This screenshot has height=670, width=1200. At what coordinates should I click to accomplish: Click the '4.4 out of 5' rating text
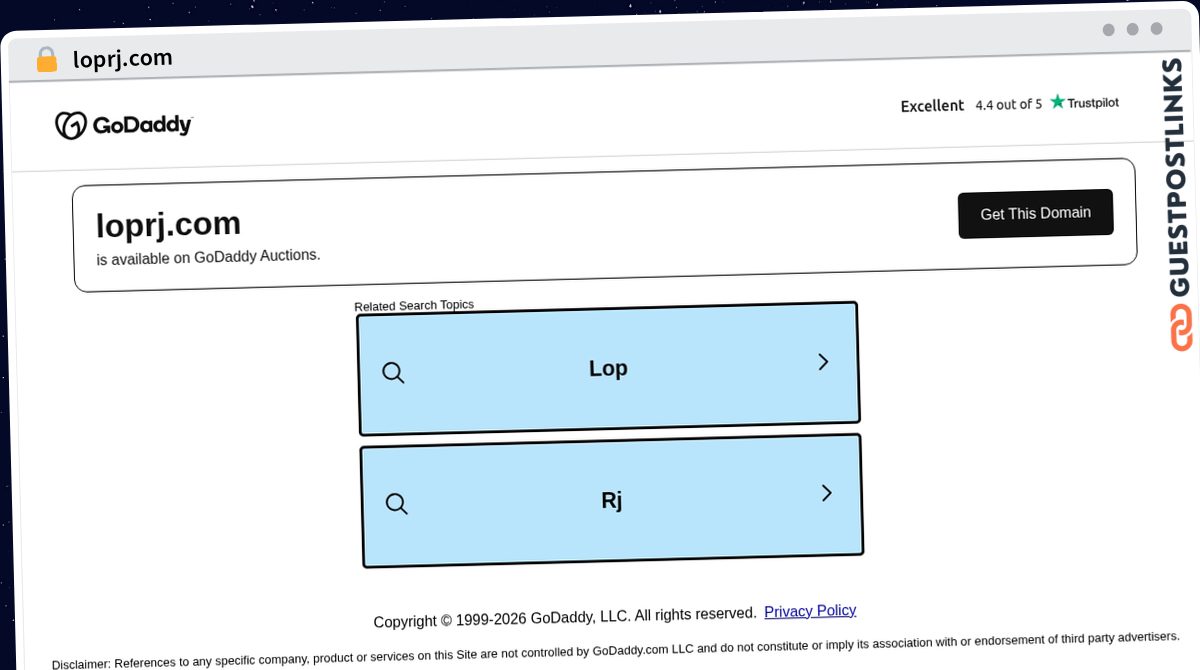(x=1008, y=104)
